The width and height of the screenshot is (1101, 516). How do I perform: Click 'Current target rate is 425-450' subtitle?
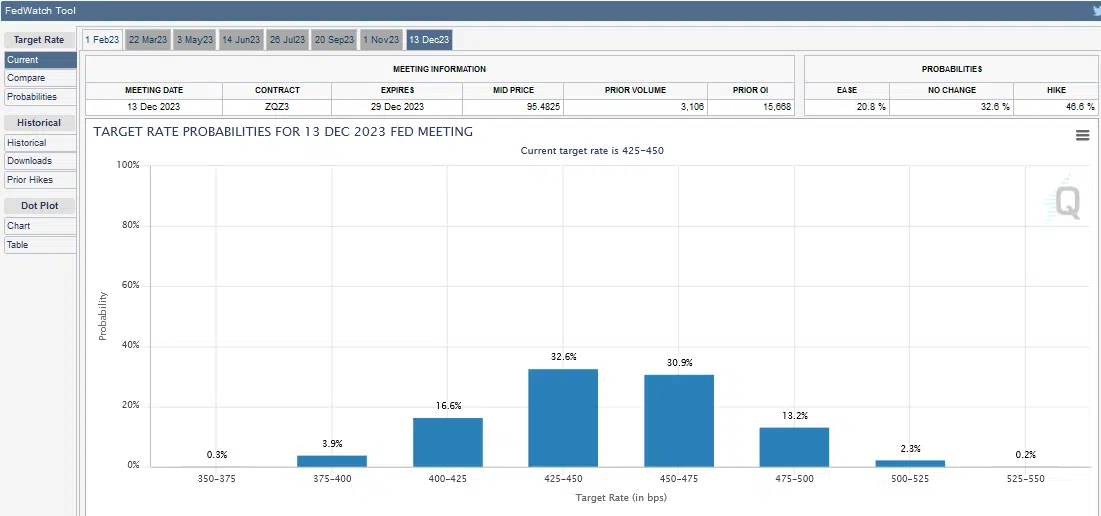click(x=592, y=151)
